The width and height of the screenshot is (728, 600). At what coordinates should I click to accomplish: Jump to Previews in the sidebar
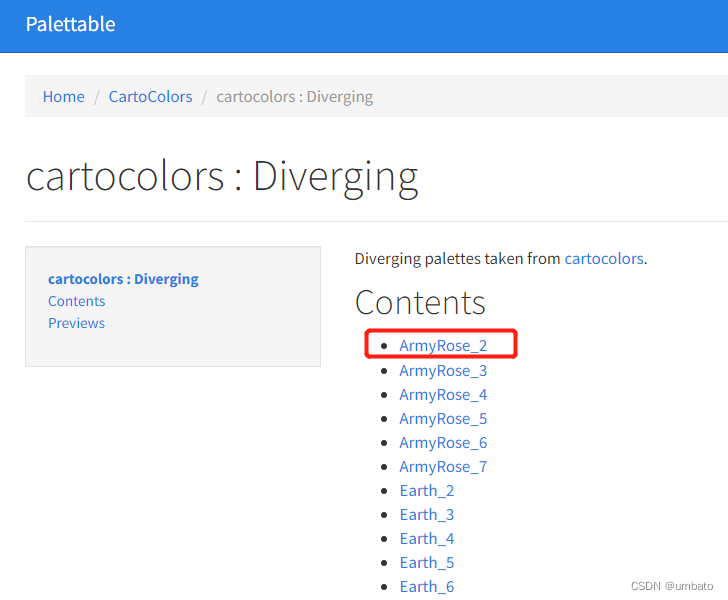(77, 323)
